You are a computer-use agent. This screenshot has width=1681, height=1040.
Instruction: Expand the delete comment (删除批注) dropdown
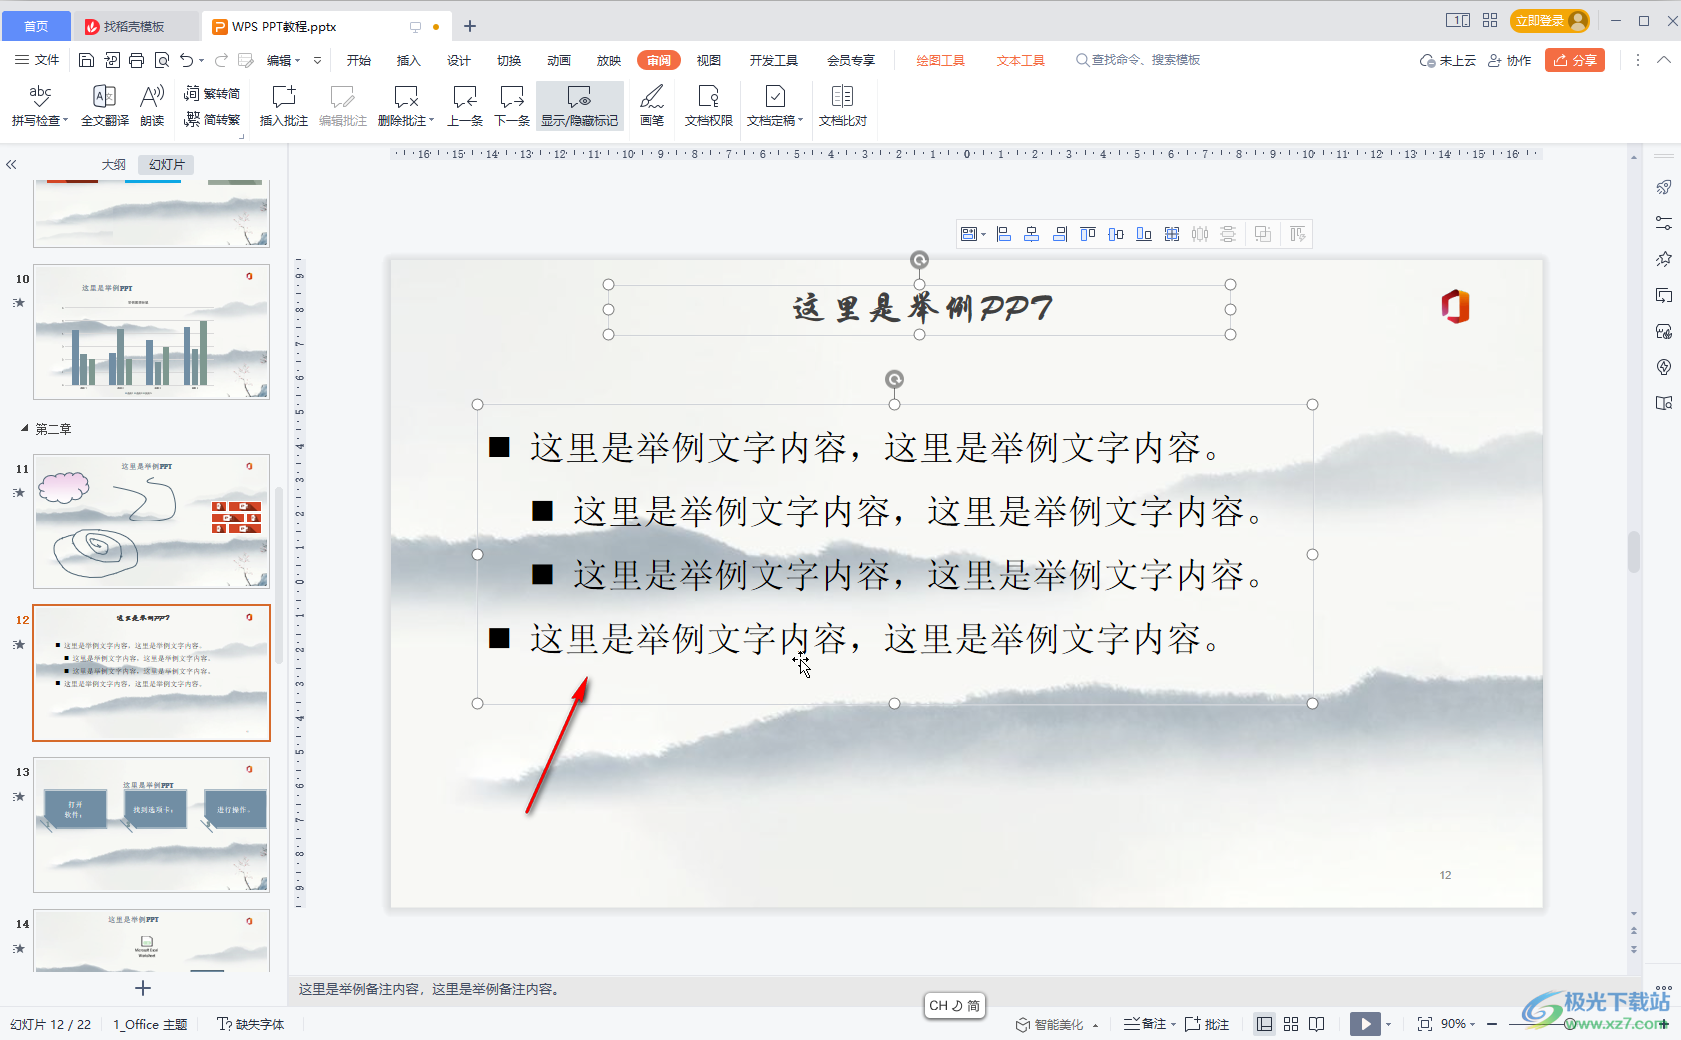click(431, 121)
